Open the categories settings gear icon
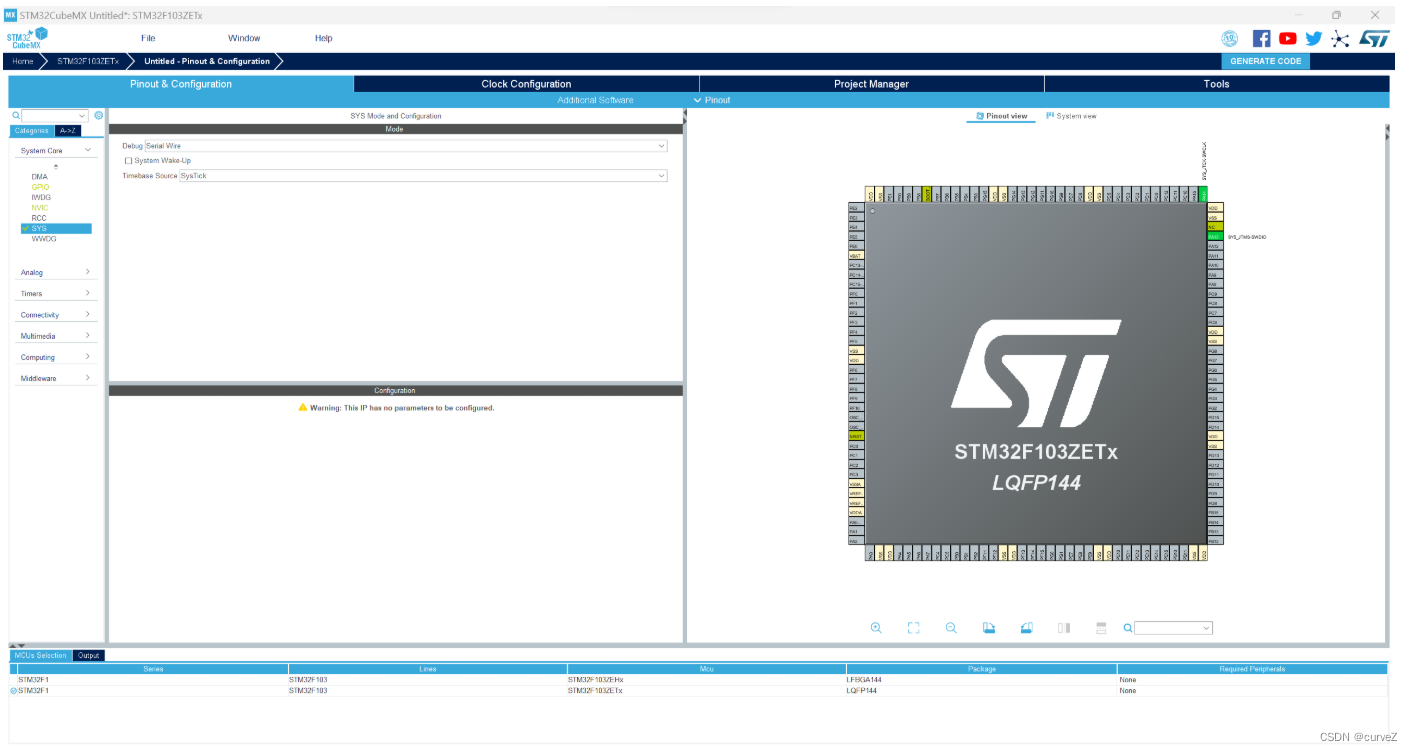 [x=99, y=116]
